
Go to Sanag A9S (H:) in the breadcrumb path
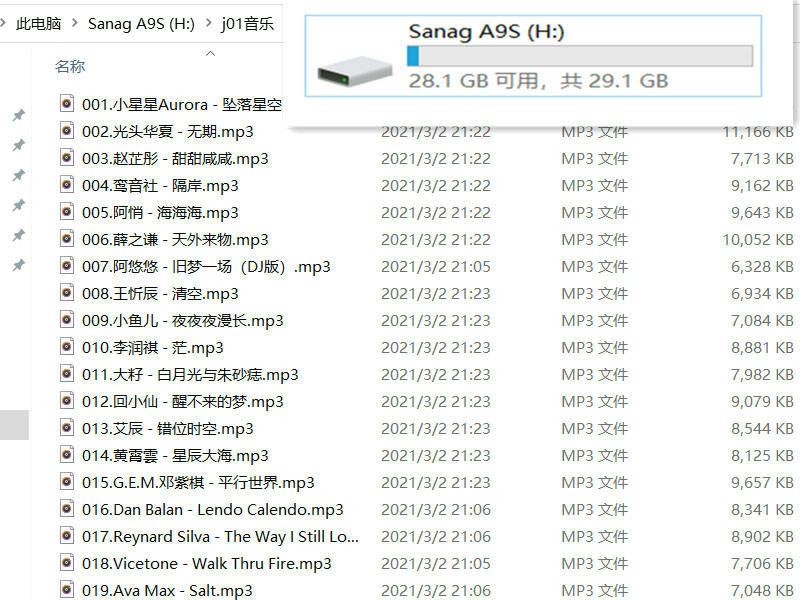141,23
